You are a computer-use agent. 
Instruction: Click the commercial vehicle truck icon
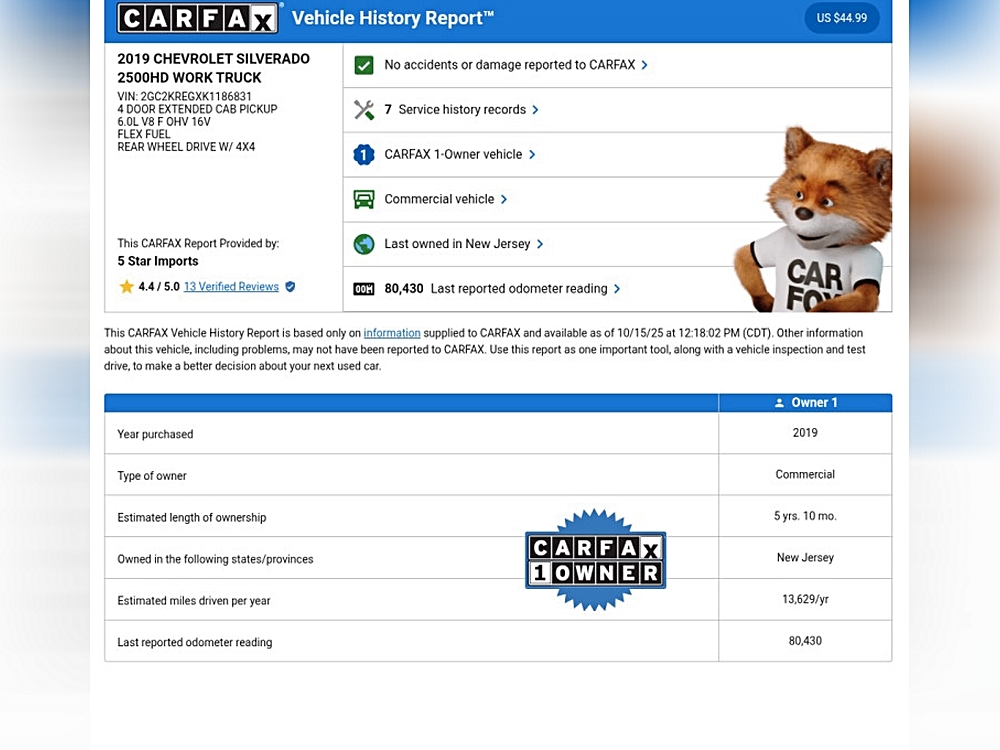364,199
